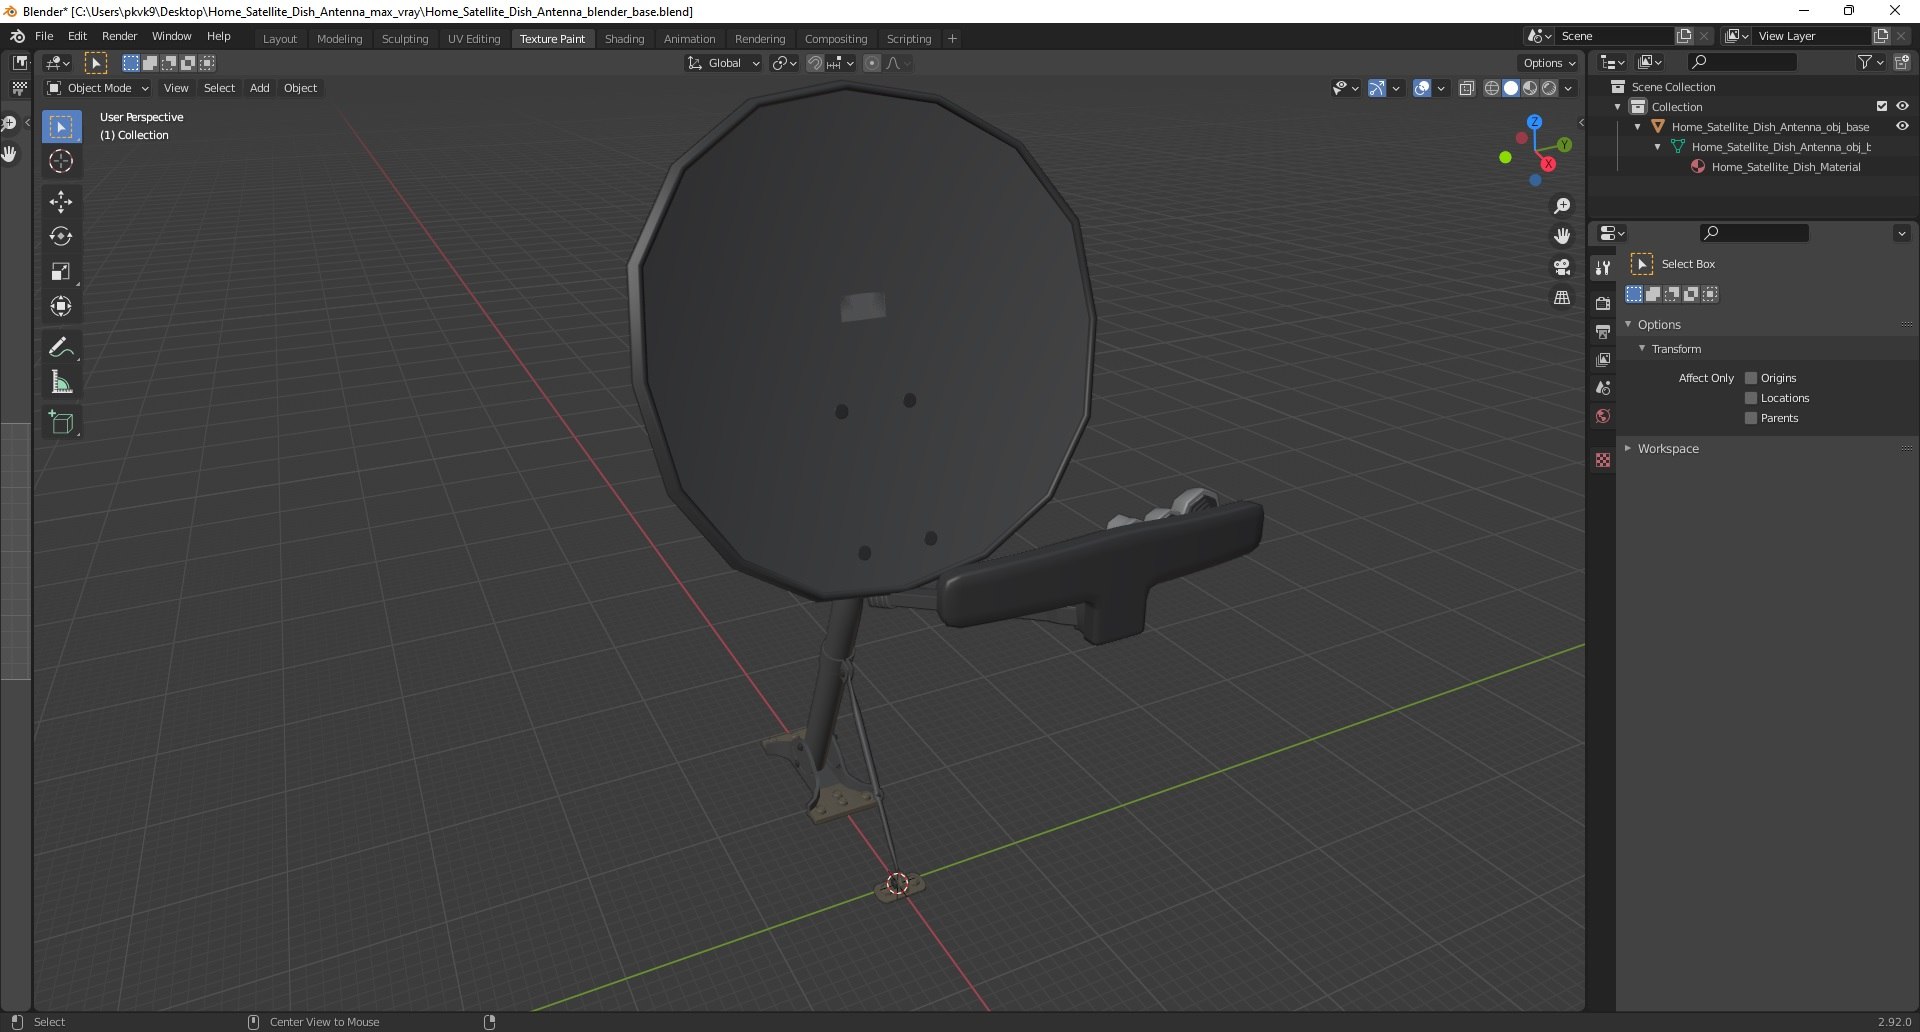Switch to the Shading workspace tab

point(624,38)
